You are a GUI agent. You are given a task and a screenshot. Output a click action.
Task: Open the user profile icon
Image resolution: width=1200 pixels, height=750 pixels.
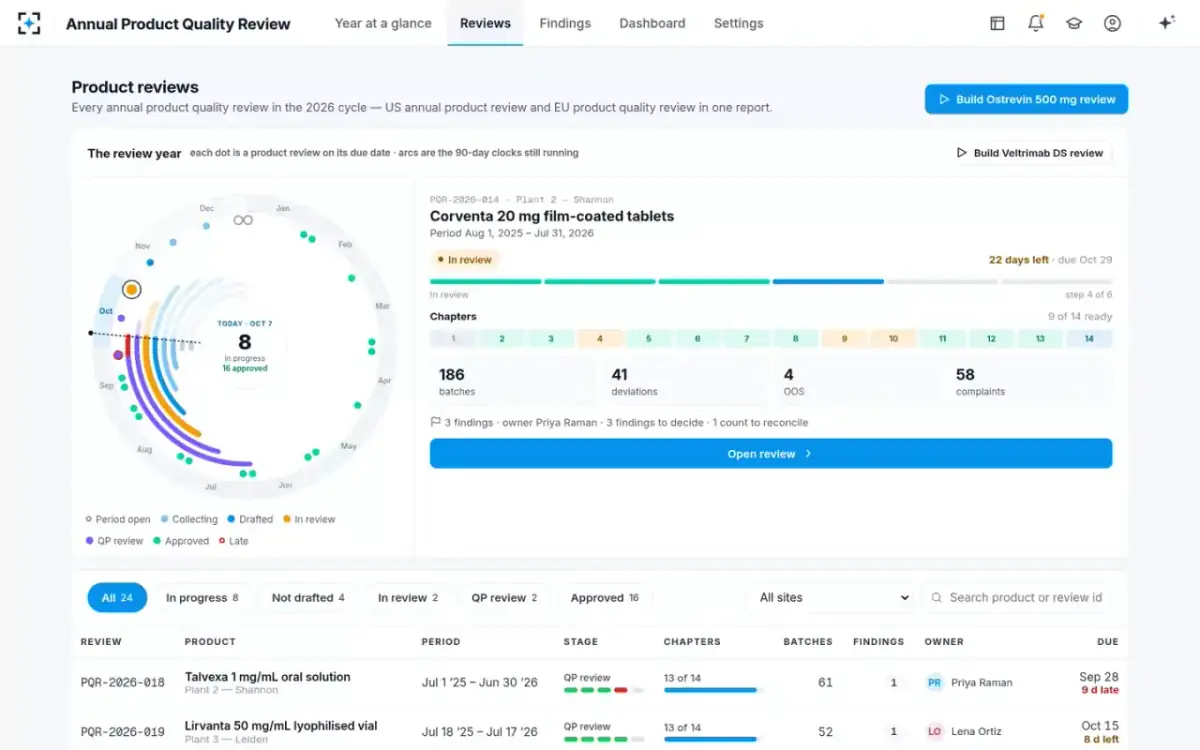1112,23
